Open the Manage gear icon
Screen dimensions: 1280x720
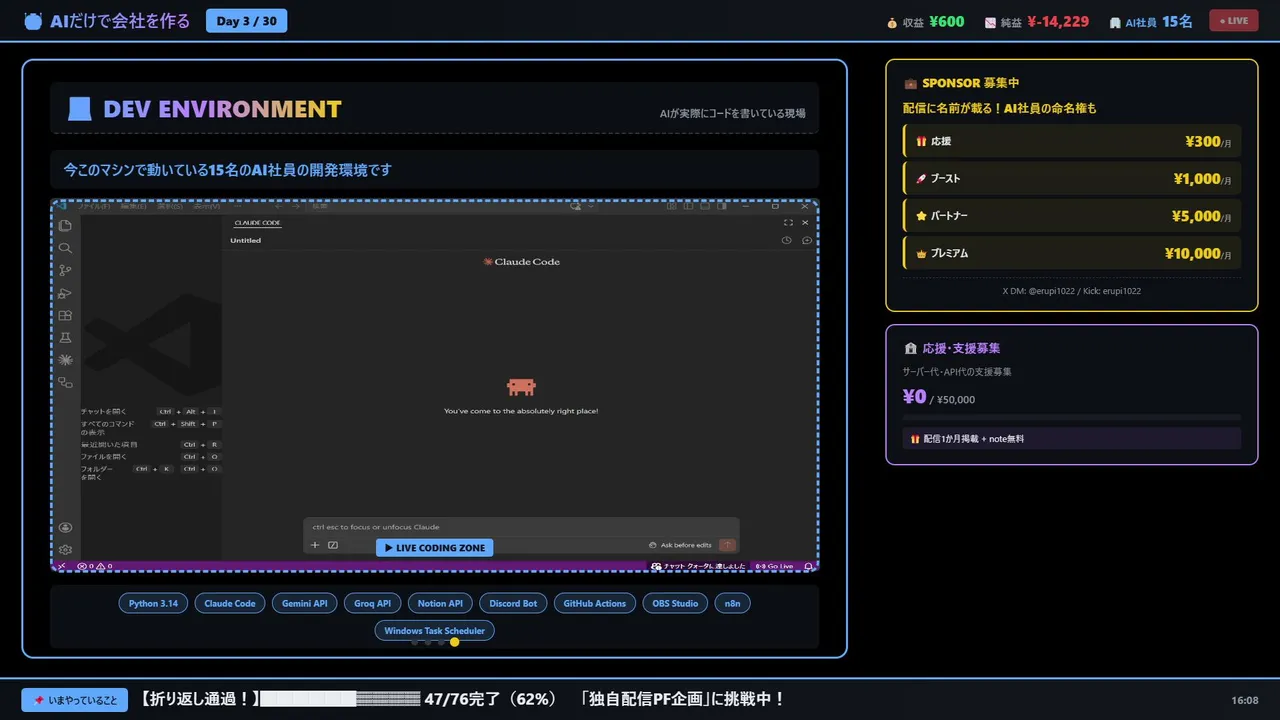[65, 549]
